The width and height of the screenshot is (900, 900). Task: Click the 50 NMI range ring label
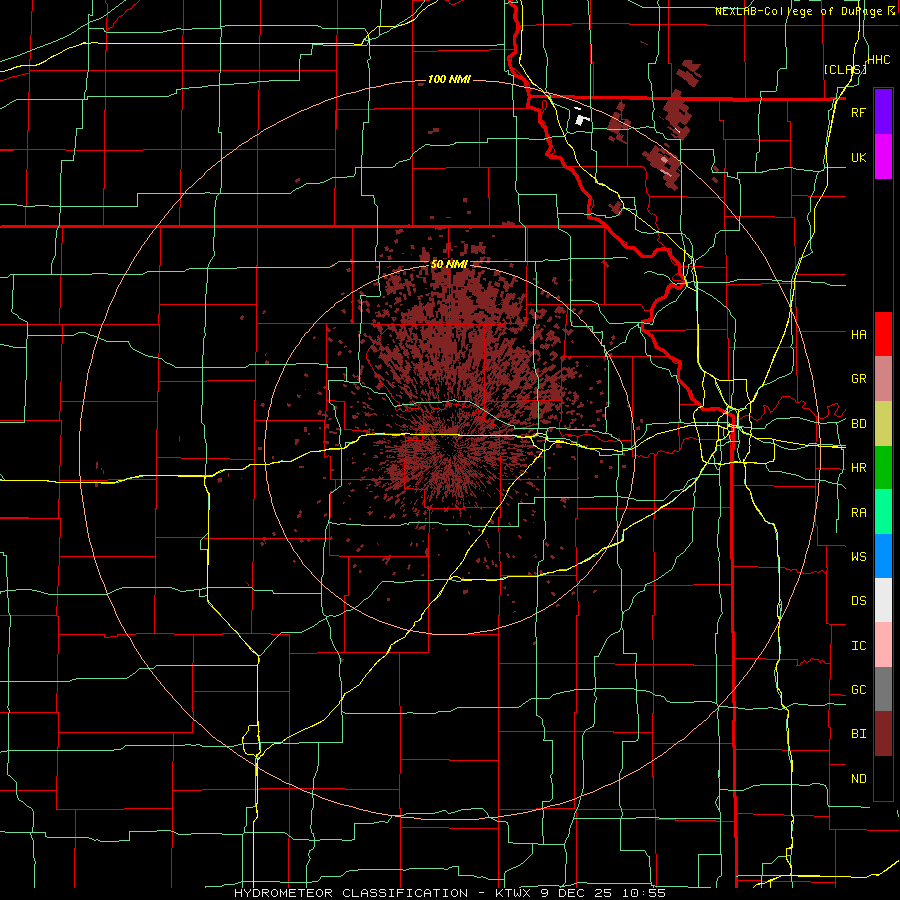449,264
